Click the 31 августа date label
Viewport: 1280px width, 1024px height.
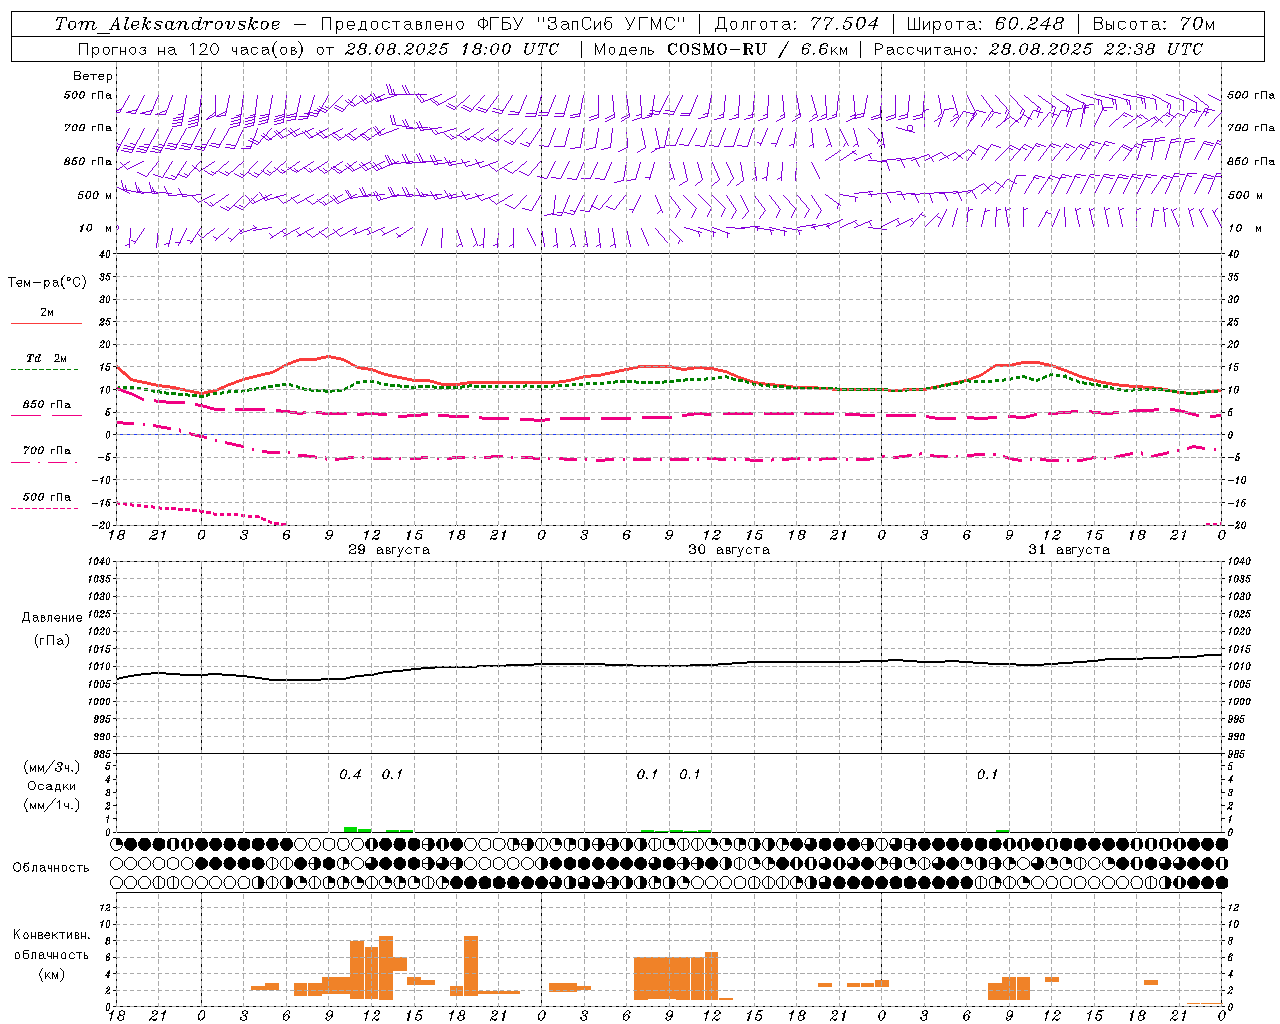coord(1069,550)
